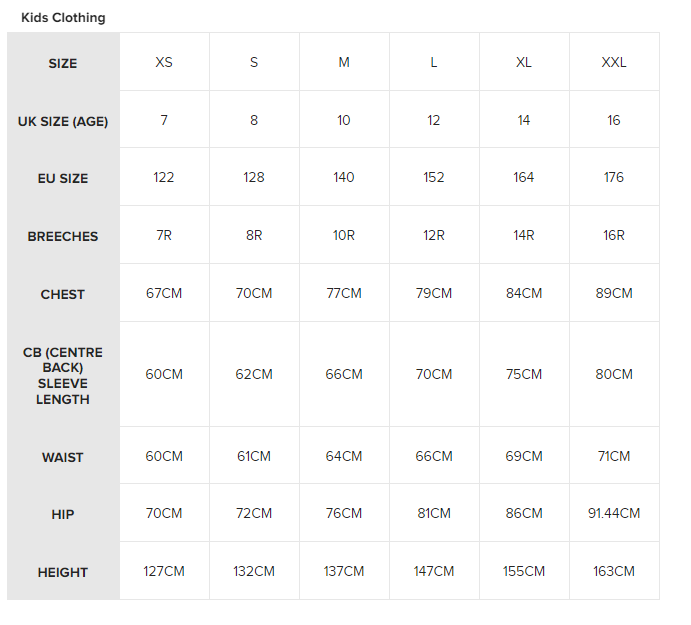Select the 75CM sleeve length cell
Image resolution: width=691 pixels, height=625 pixels.
[x=524, y=375]
